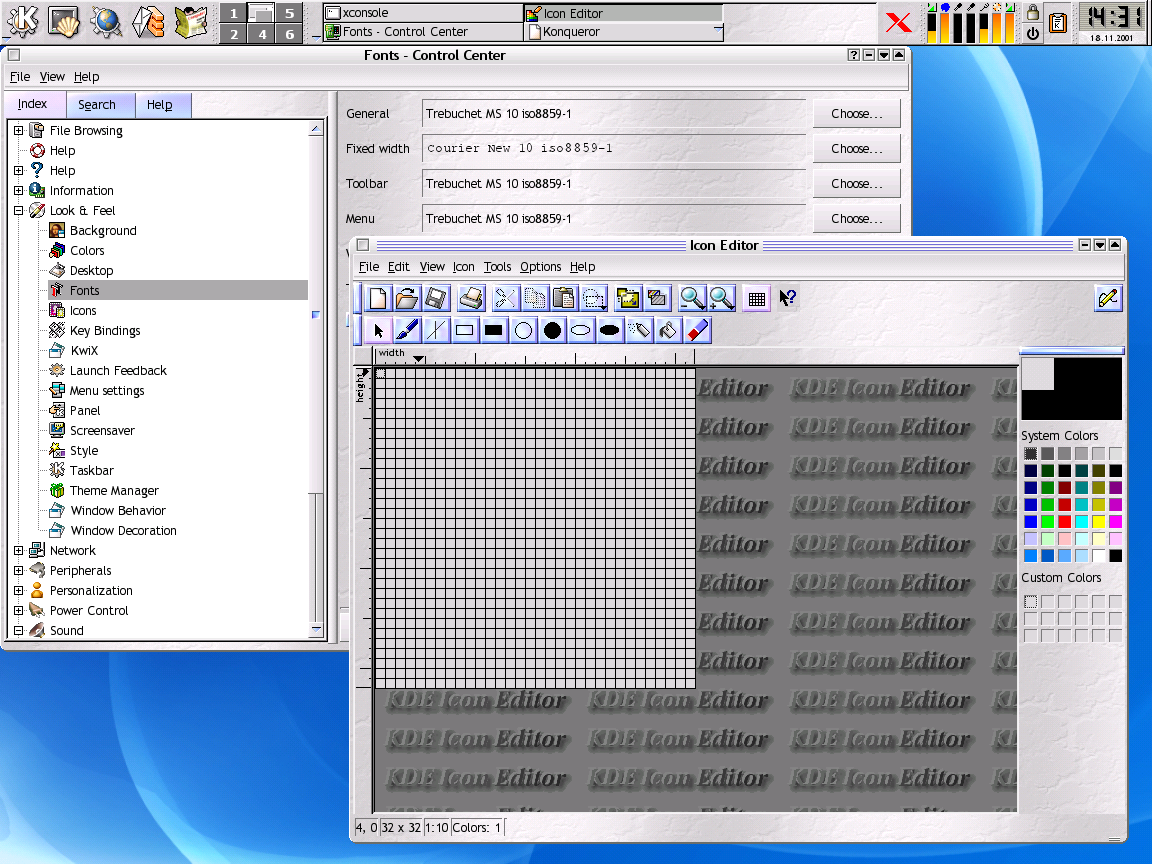Click Choose button for Toolbar font
The height and width of the screenshot is (864, 1152).
[857, 184]
